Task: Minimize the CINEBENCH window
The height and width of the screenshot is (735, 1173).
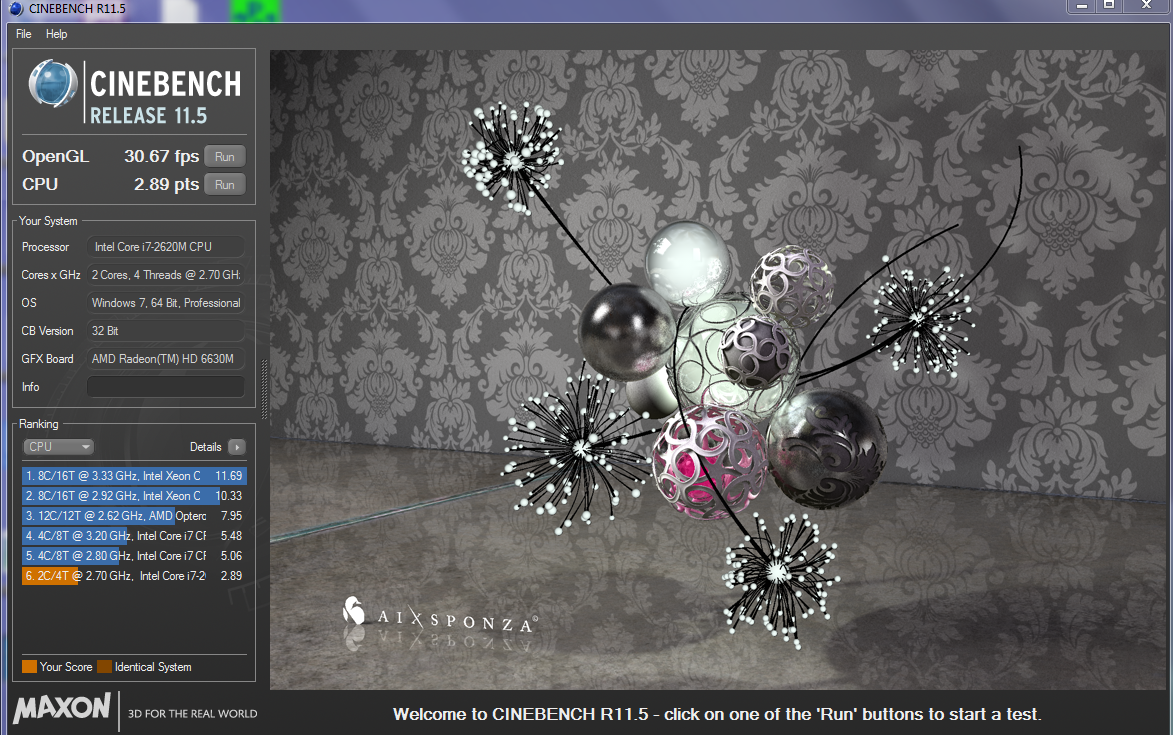Action: [1081, 6]
